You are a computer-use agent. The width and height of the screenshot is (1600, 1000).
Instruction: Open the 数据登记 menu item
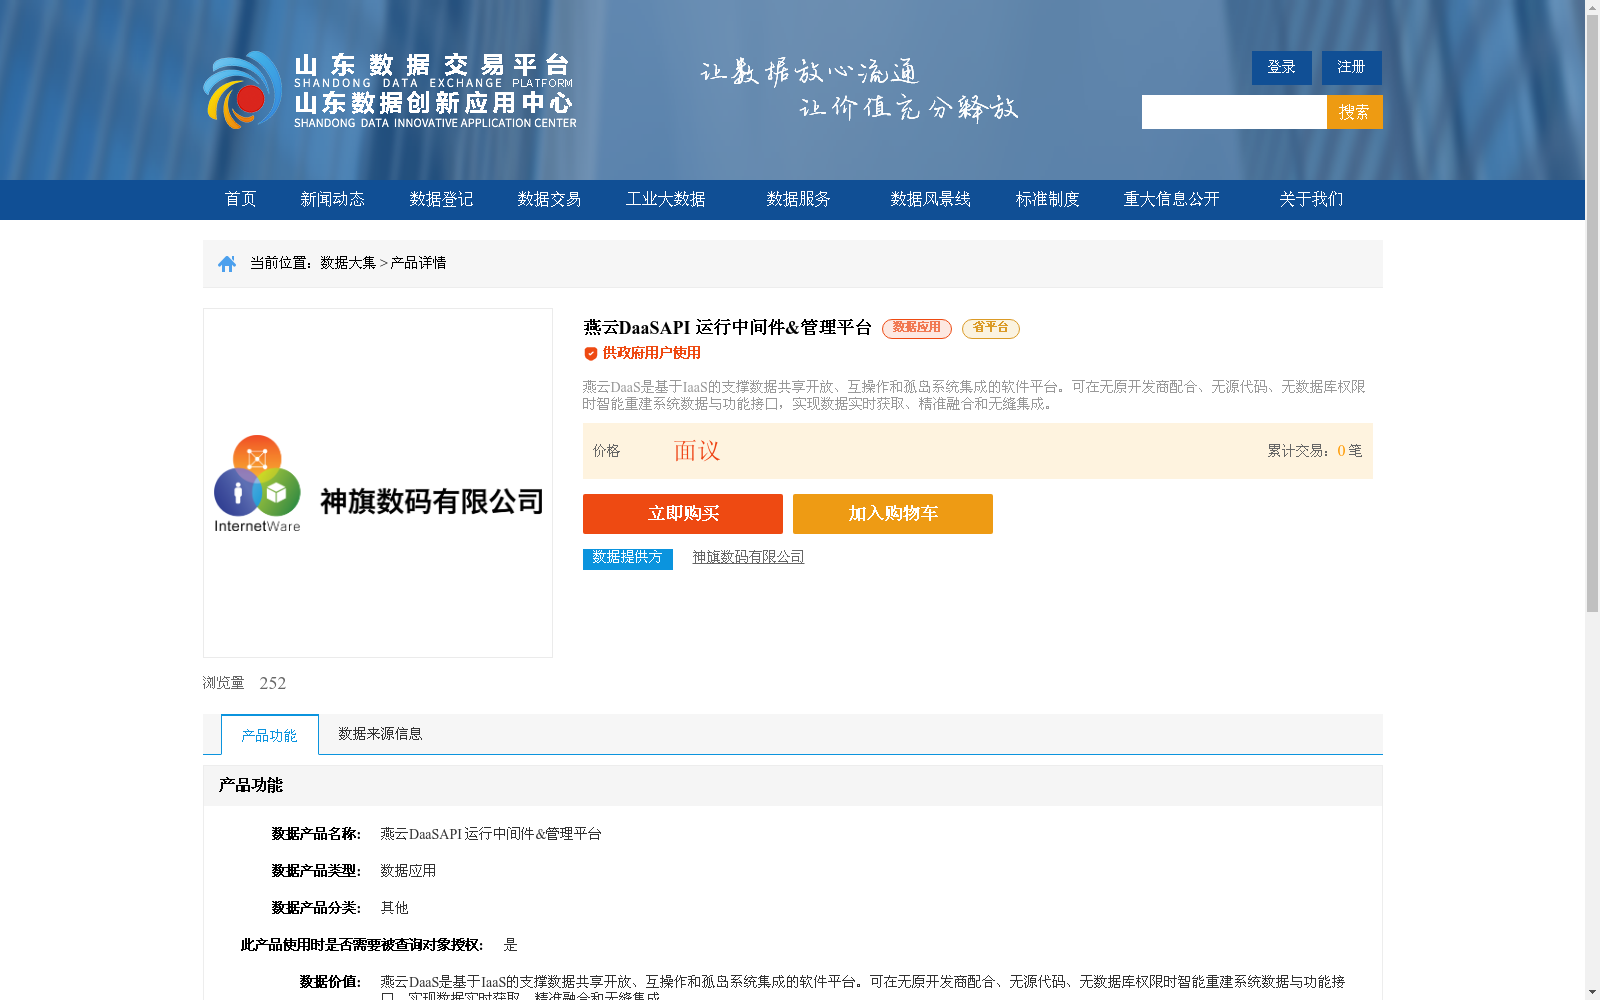coord(441,199)
